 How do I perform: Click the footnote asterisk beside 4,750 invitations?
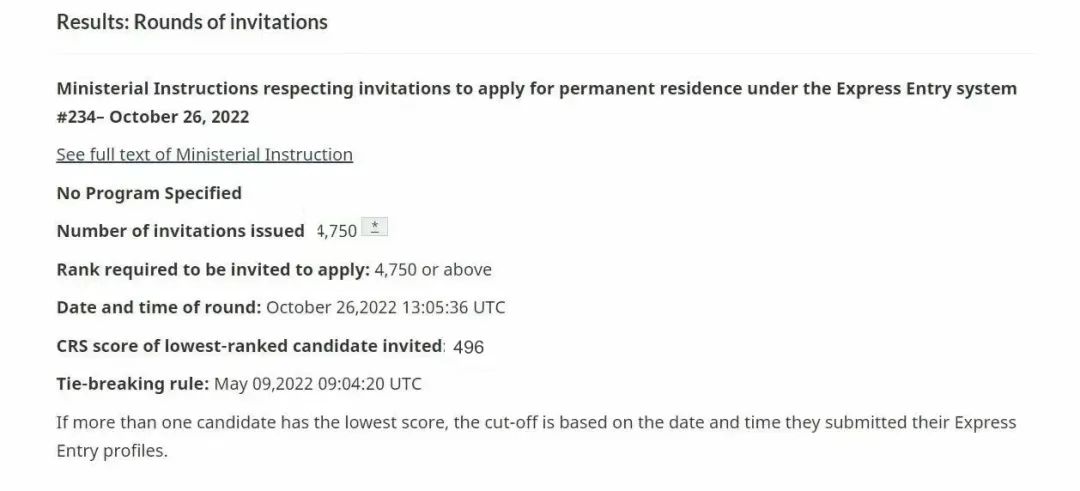(373, 228)
